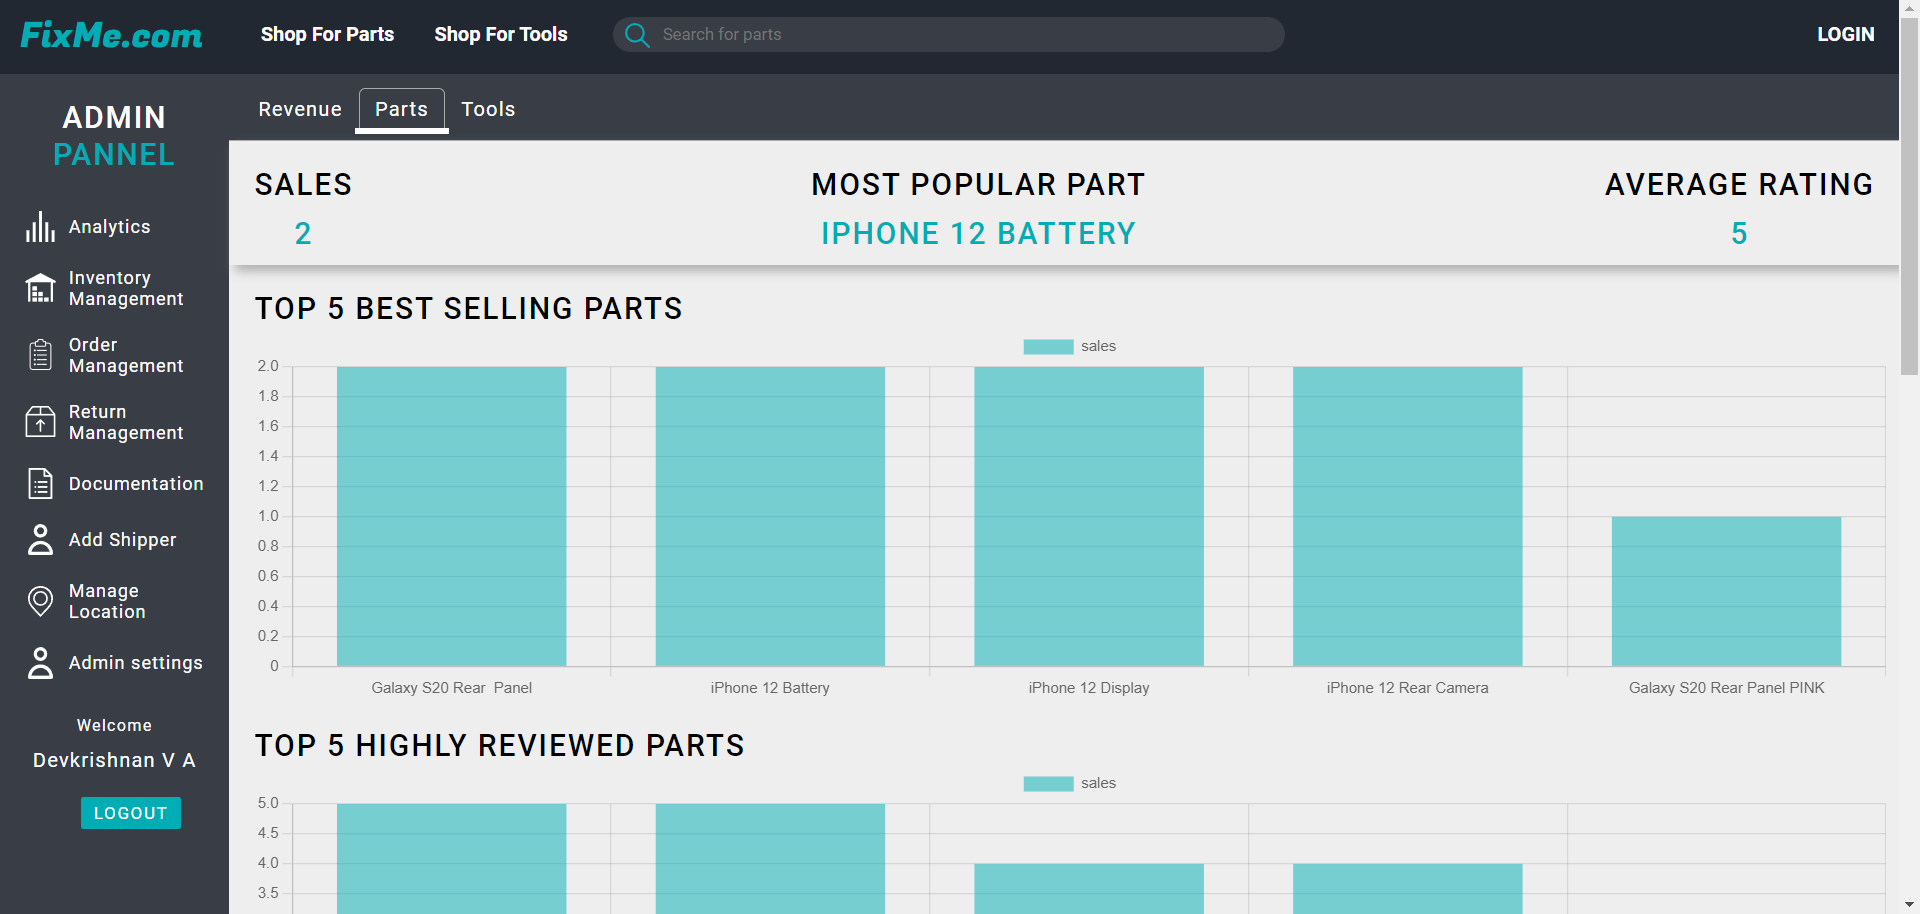Switch to the Revenue tab

tap(299, 109)
